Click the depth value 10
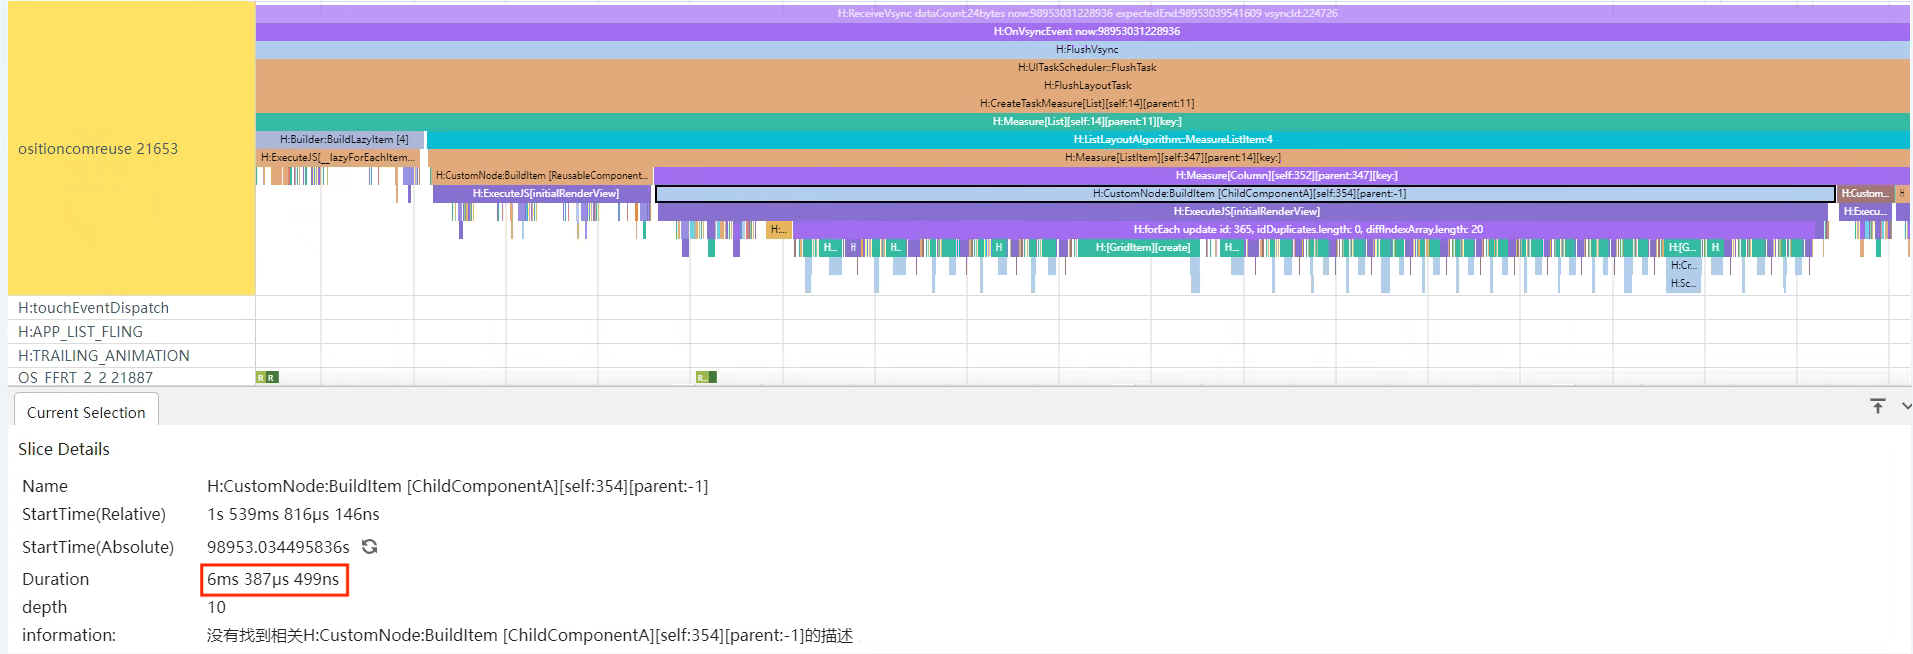The width and height of the screenshot is (1913, 654). coord(216,607)
